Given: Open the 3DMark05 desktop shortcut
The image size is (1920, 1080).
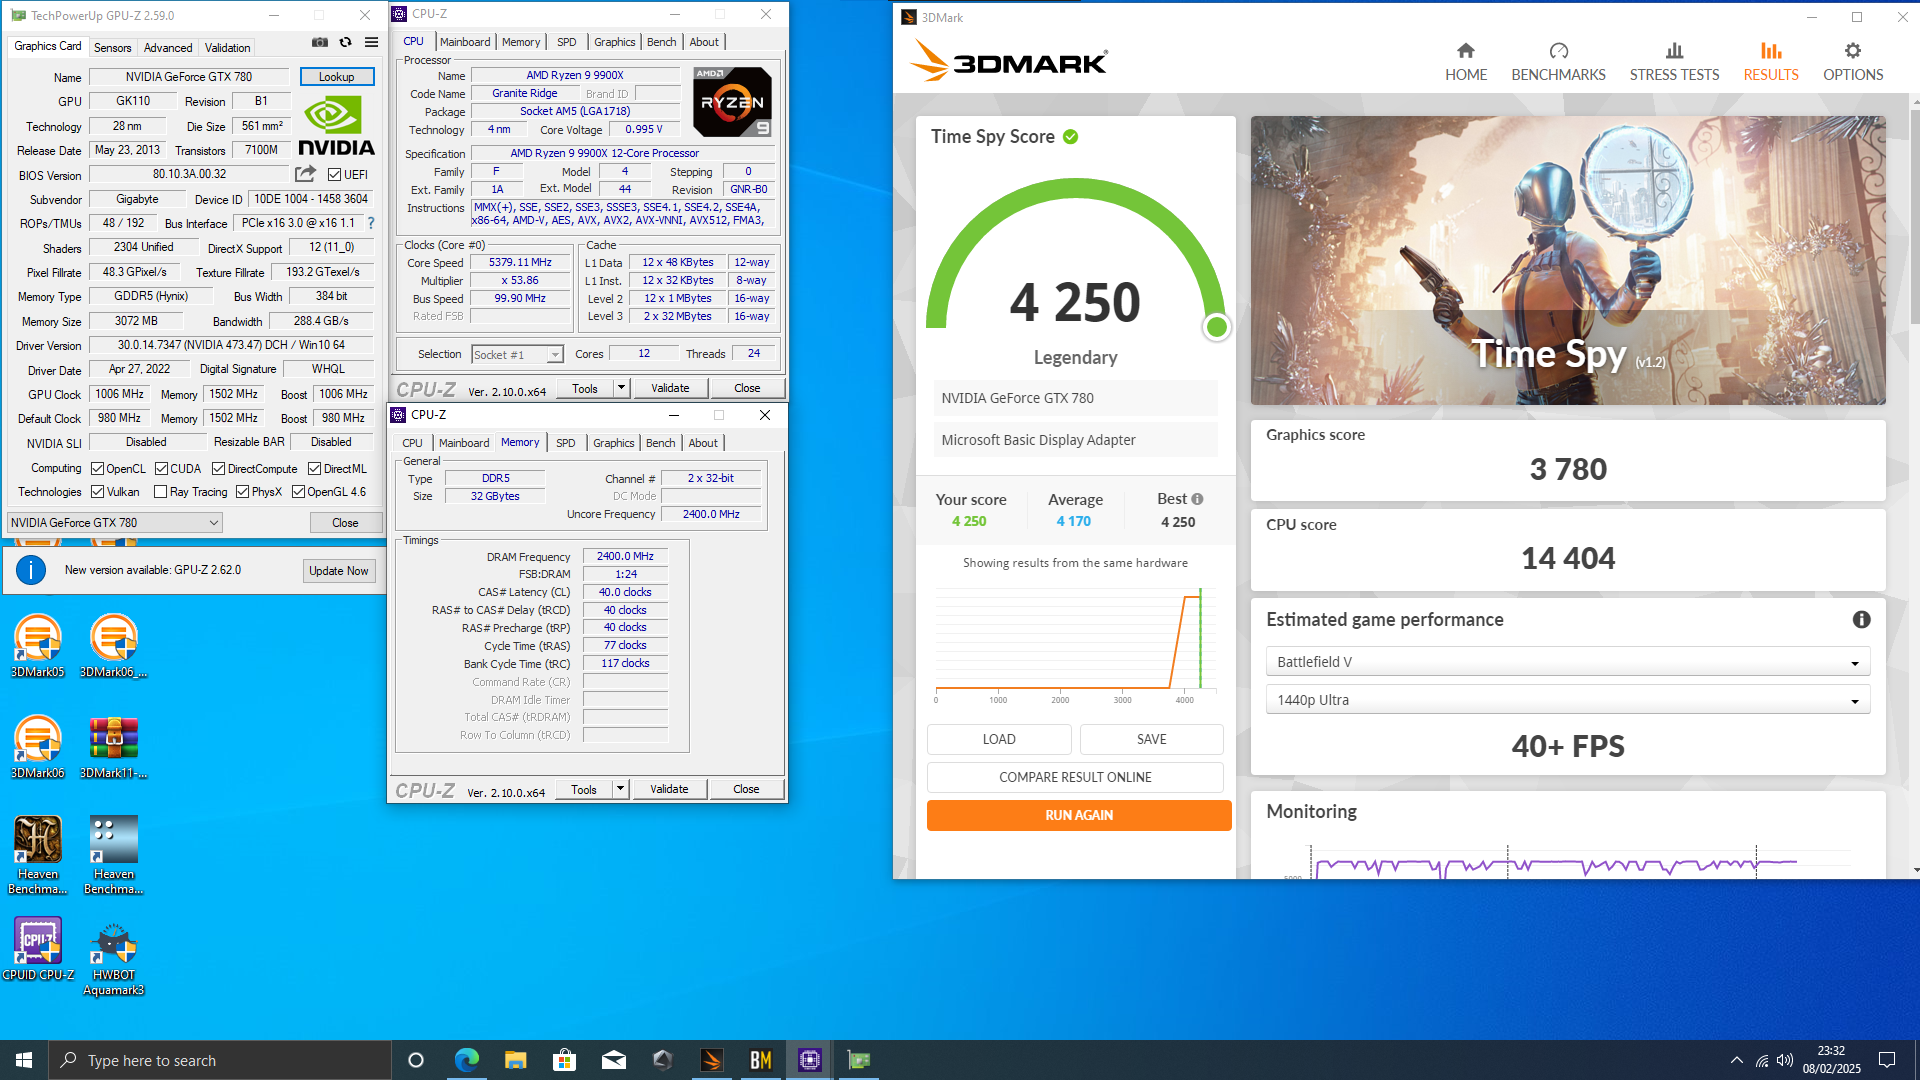Looking at the screenshot, I should [x=38, y=646].
